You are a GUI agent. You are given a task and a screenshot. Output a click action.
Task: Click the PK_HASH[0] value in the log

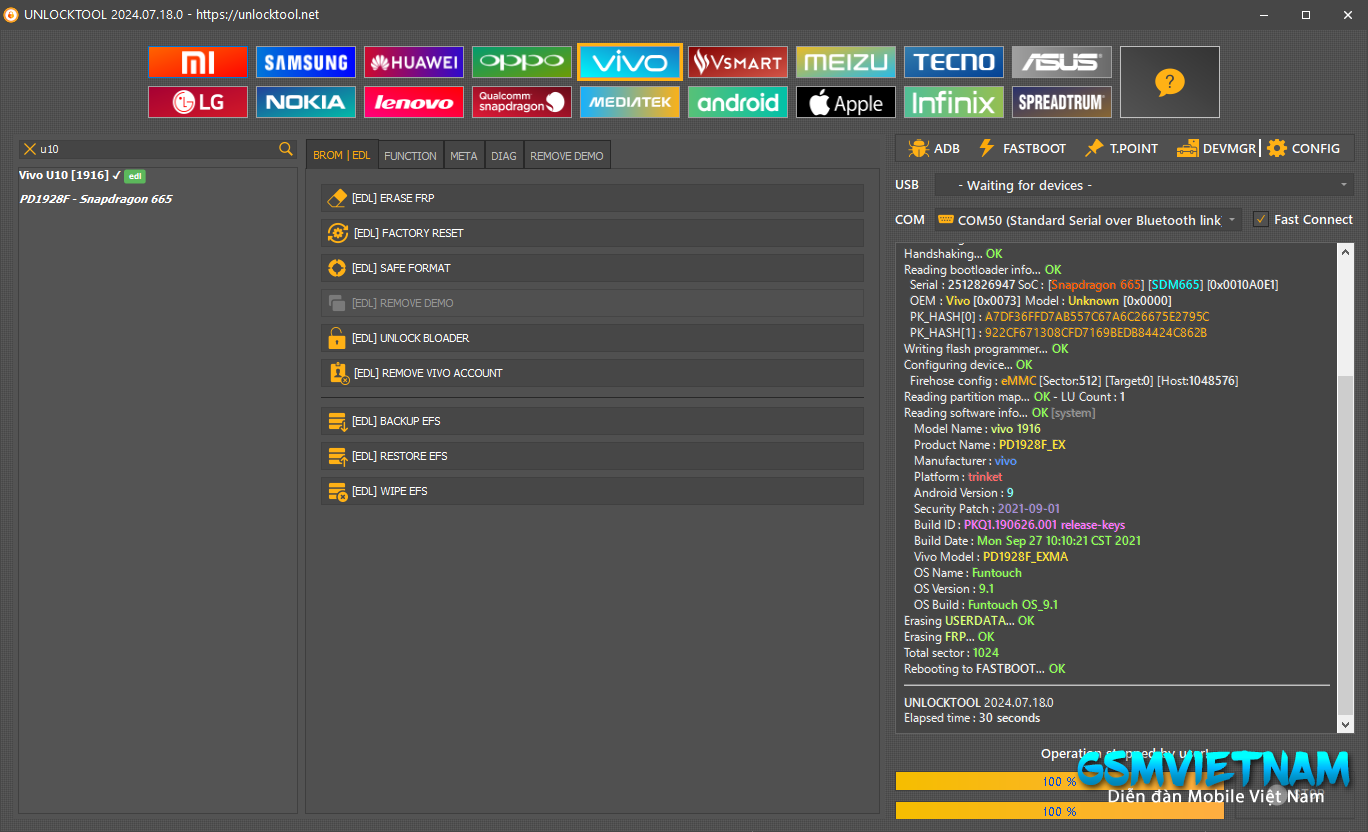1097,317
